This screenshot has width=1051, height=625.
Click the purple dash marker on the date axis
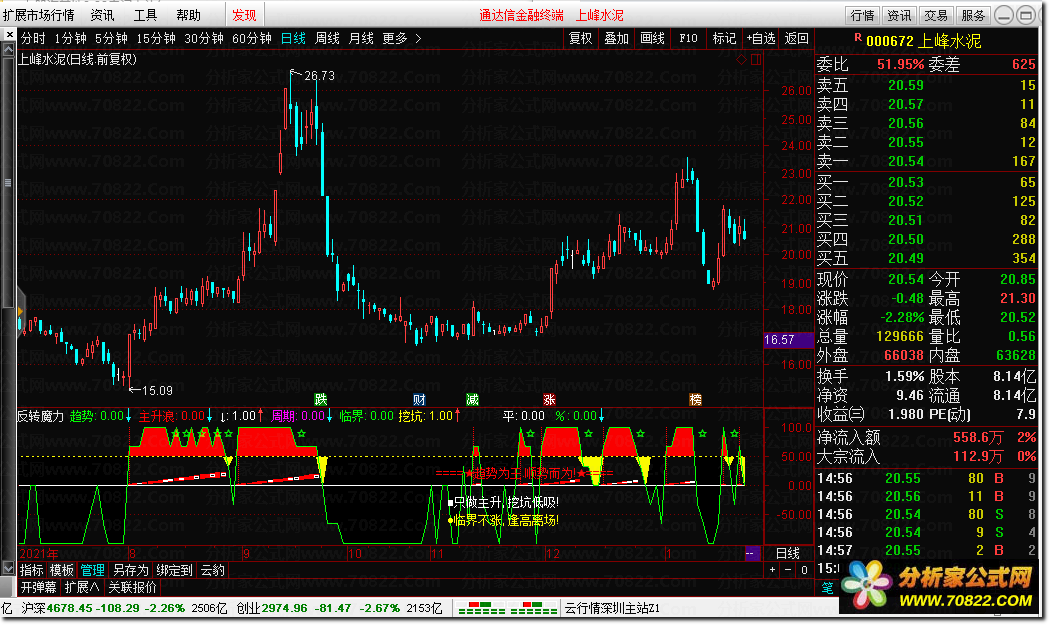pyautogui.click(x=752, y=553)
